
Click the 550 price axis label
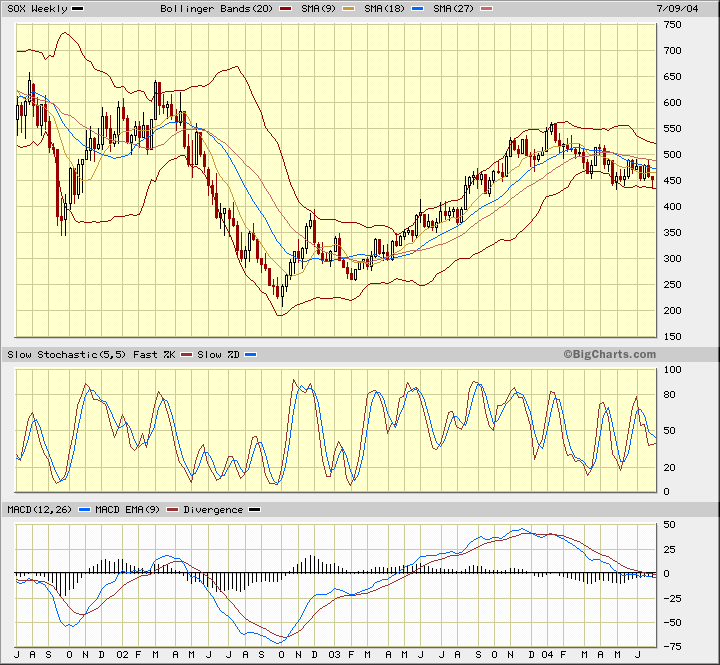tap(672, 129)
